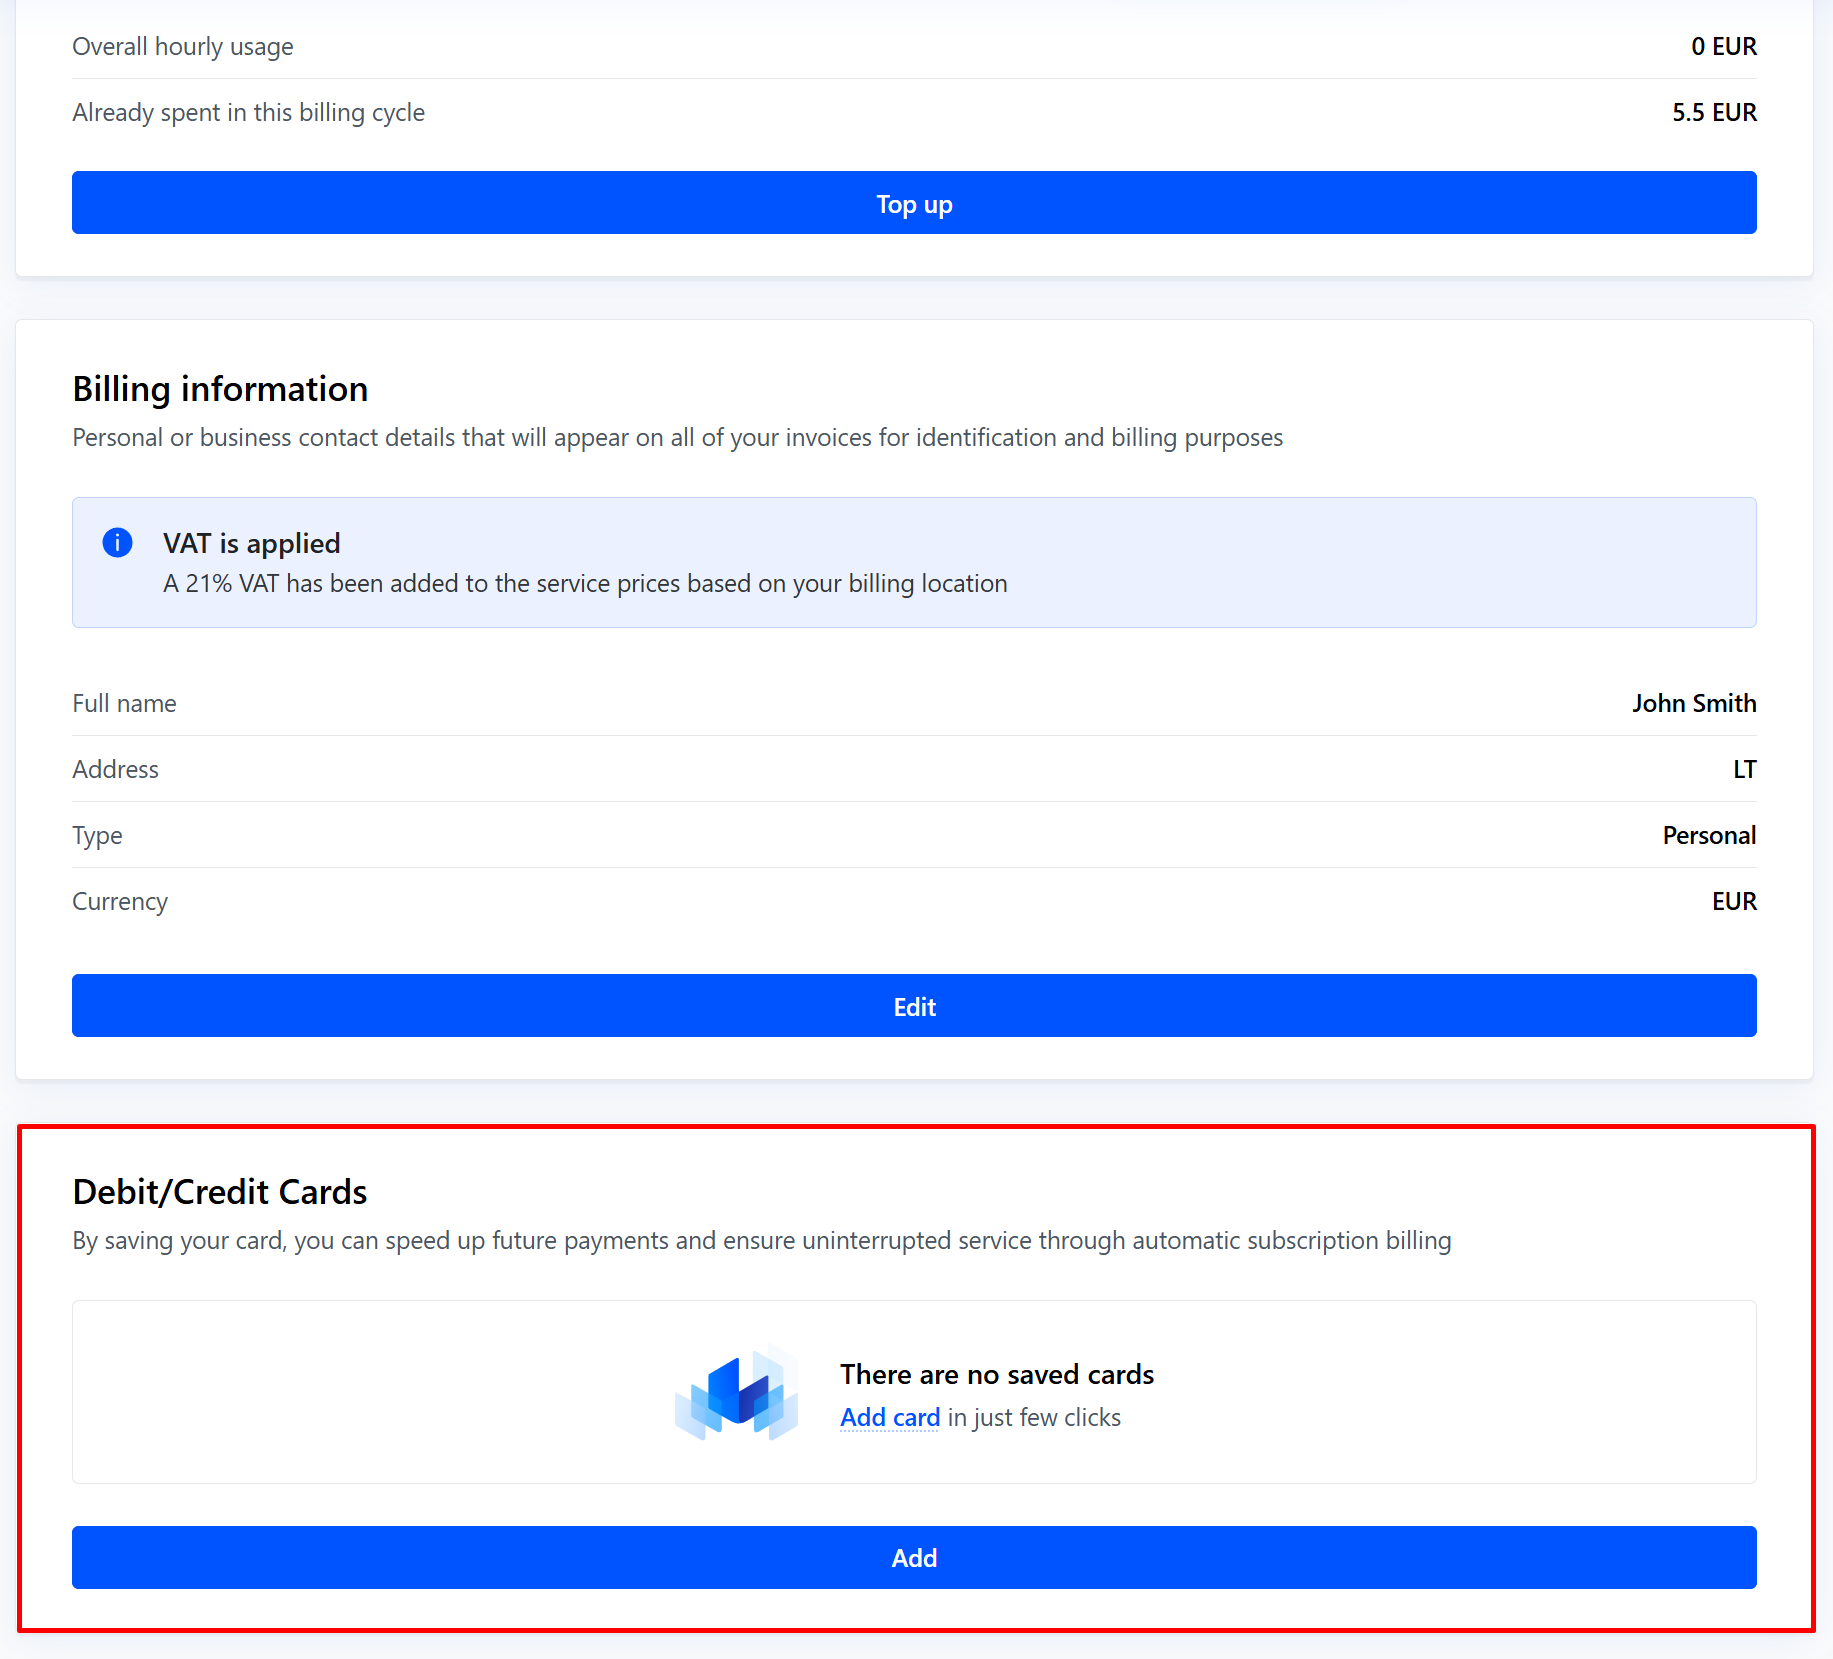Screen dimensions: 1833x1659
Task: Click the 5.5 EUR spent amount
Action: [1713, 112]
